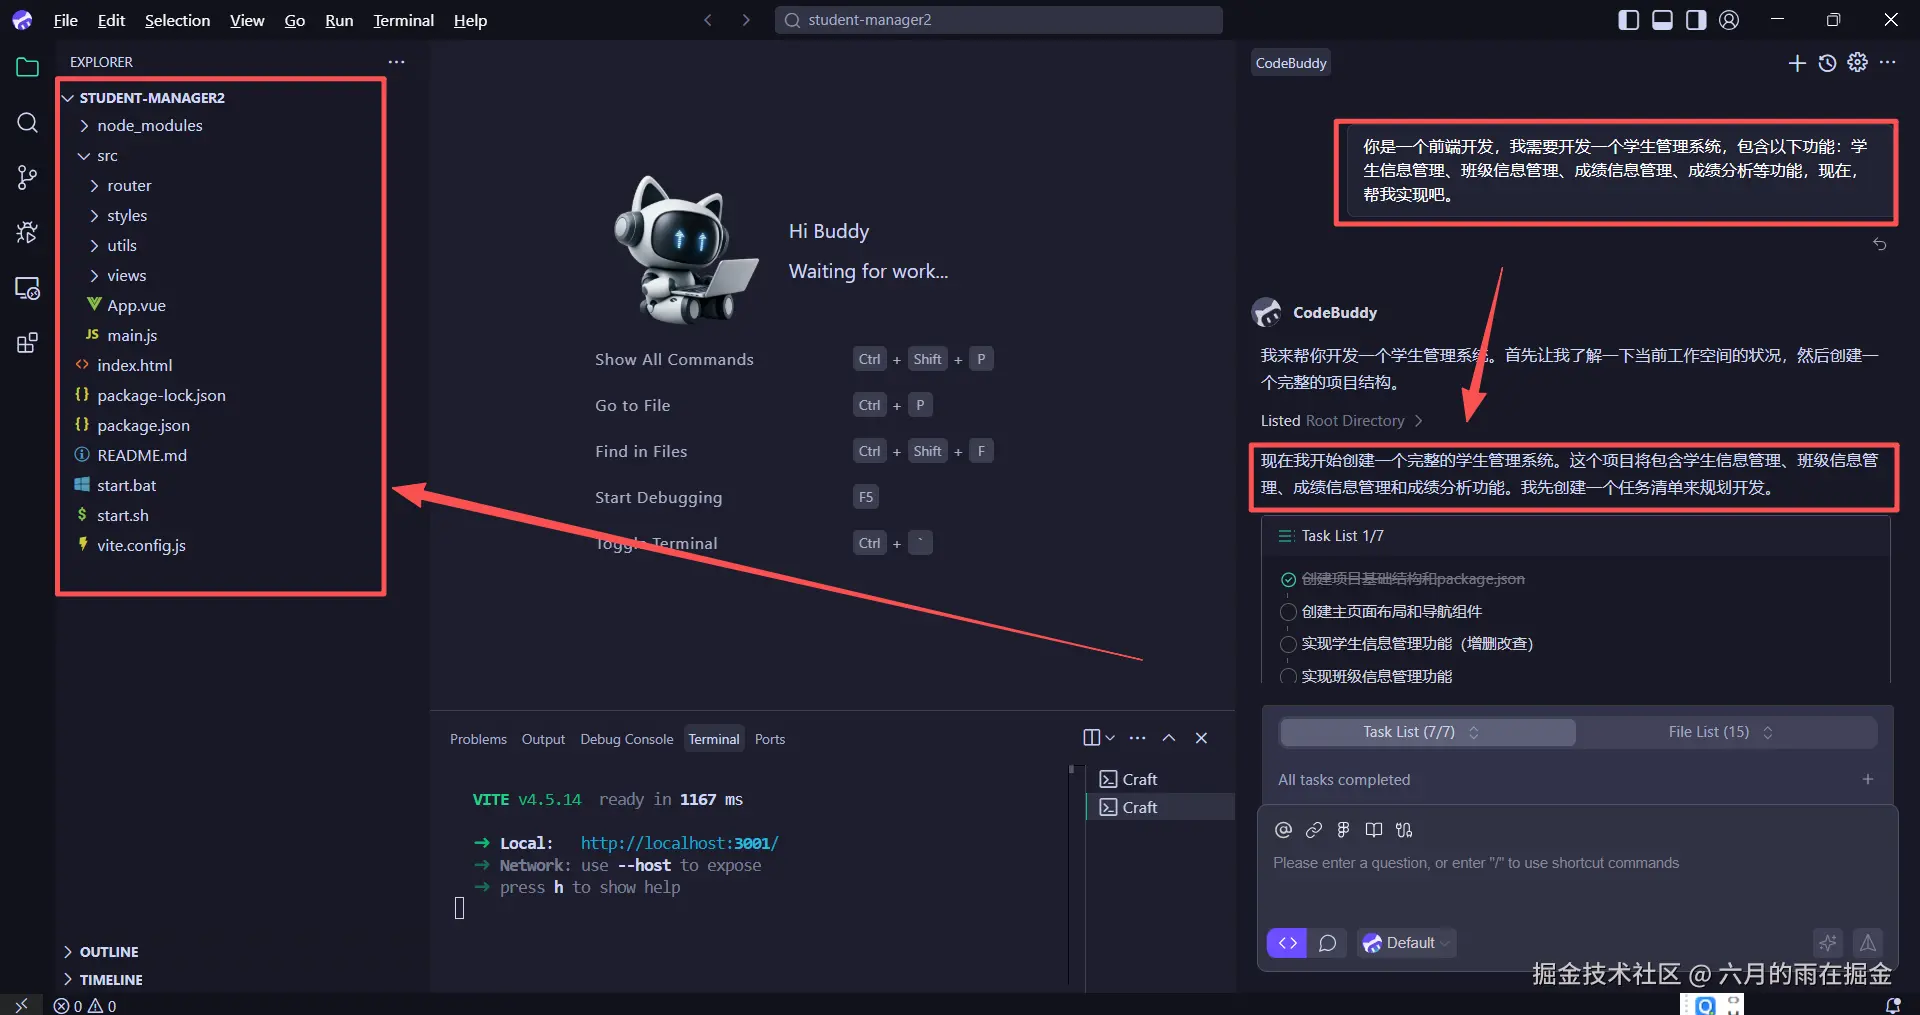The image size is (1920, 1015).
Task: Expand the File List (15) panel
Action: [x=1720, y=732]
